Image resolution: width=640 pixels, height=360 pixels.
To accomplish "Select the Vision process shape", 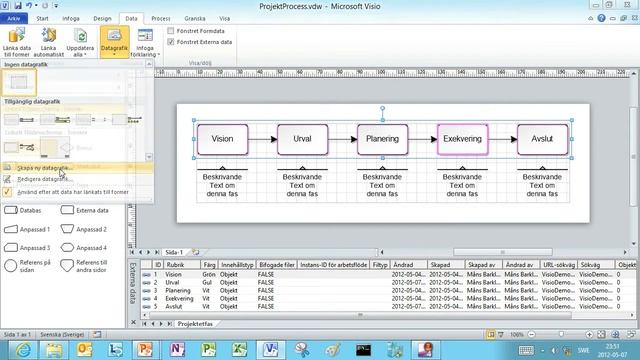I will click(x=222, y=139).
